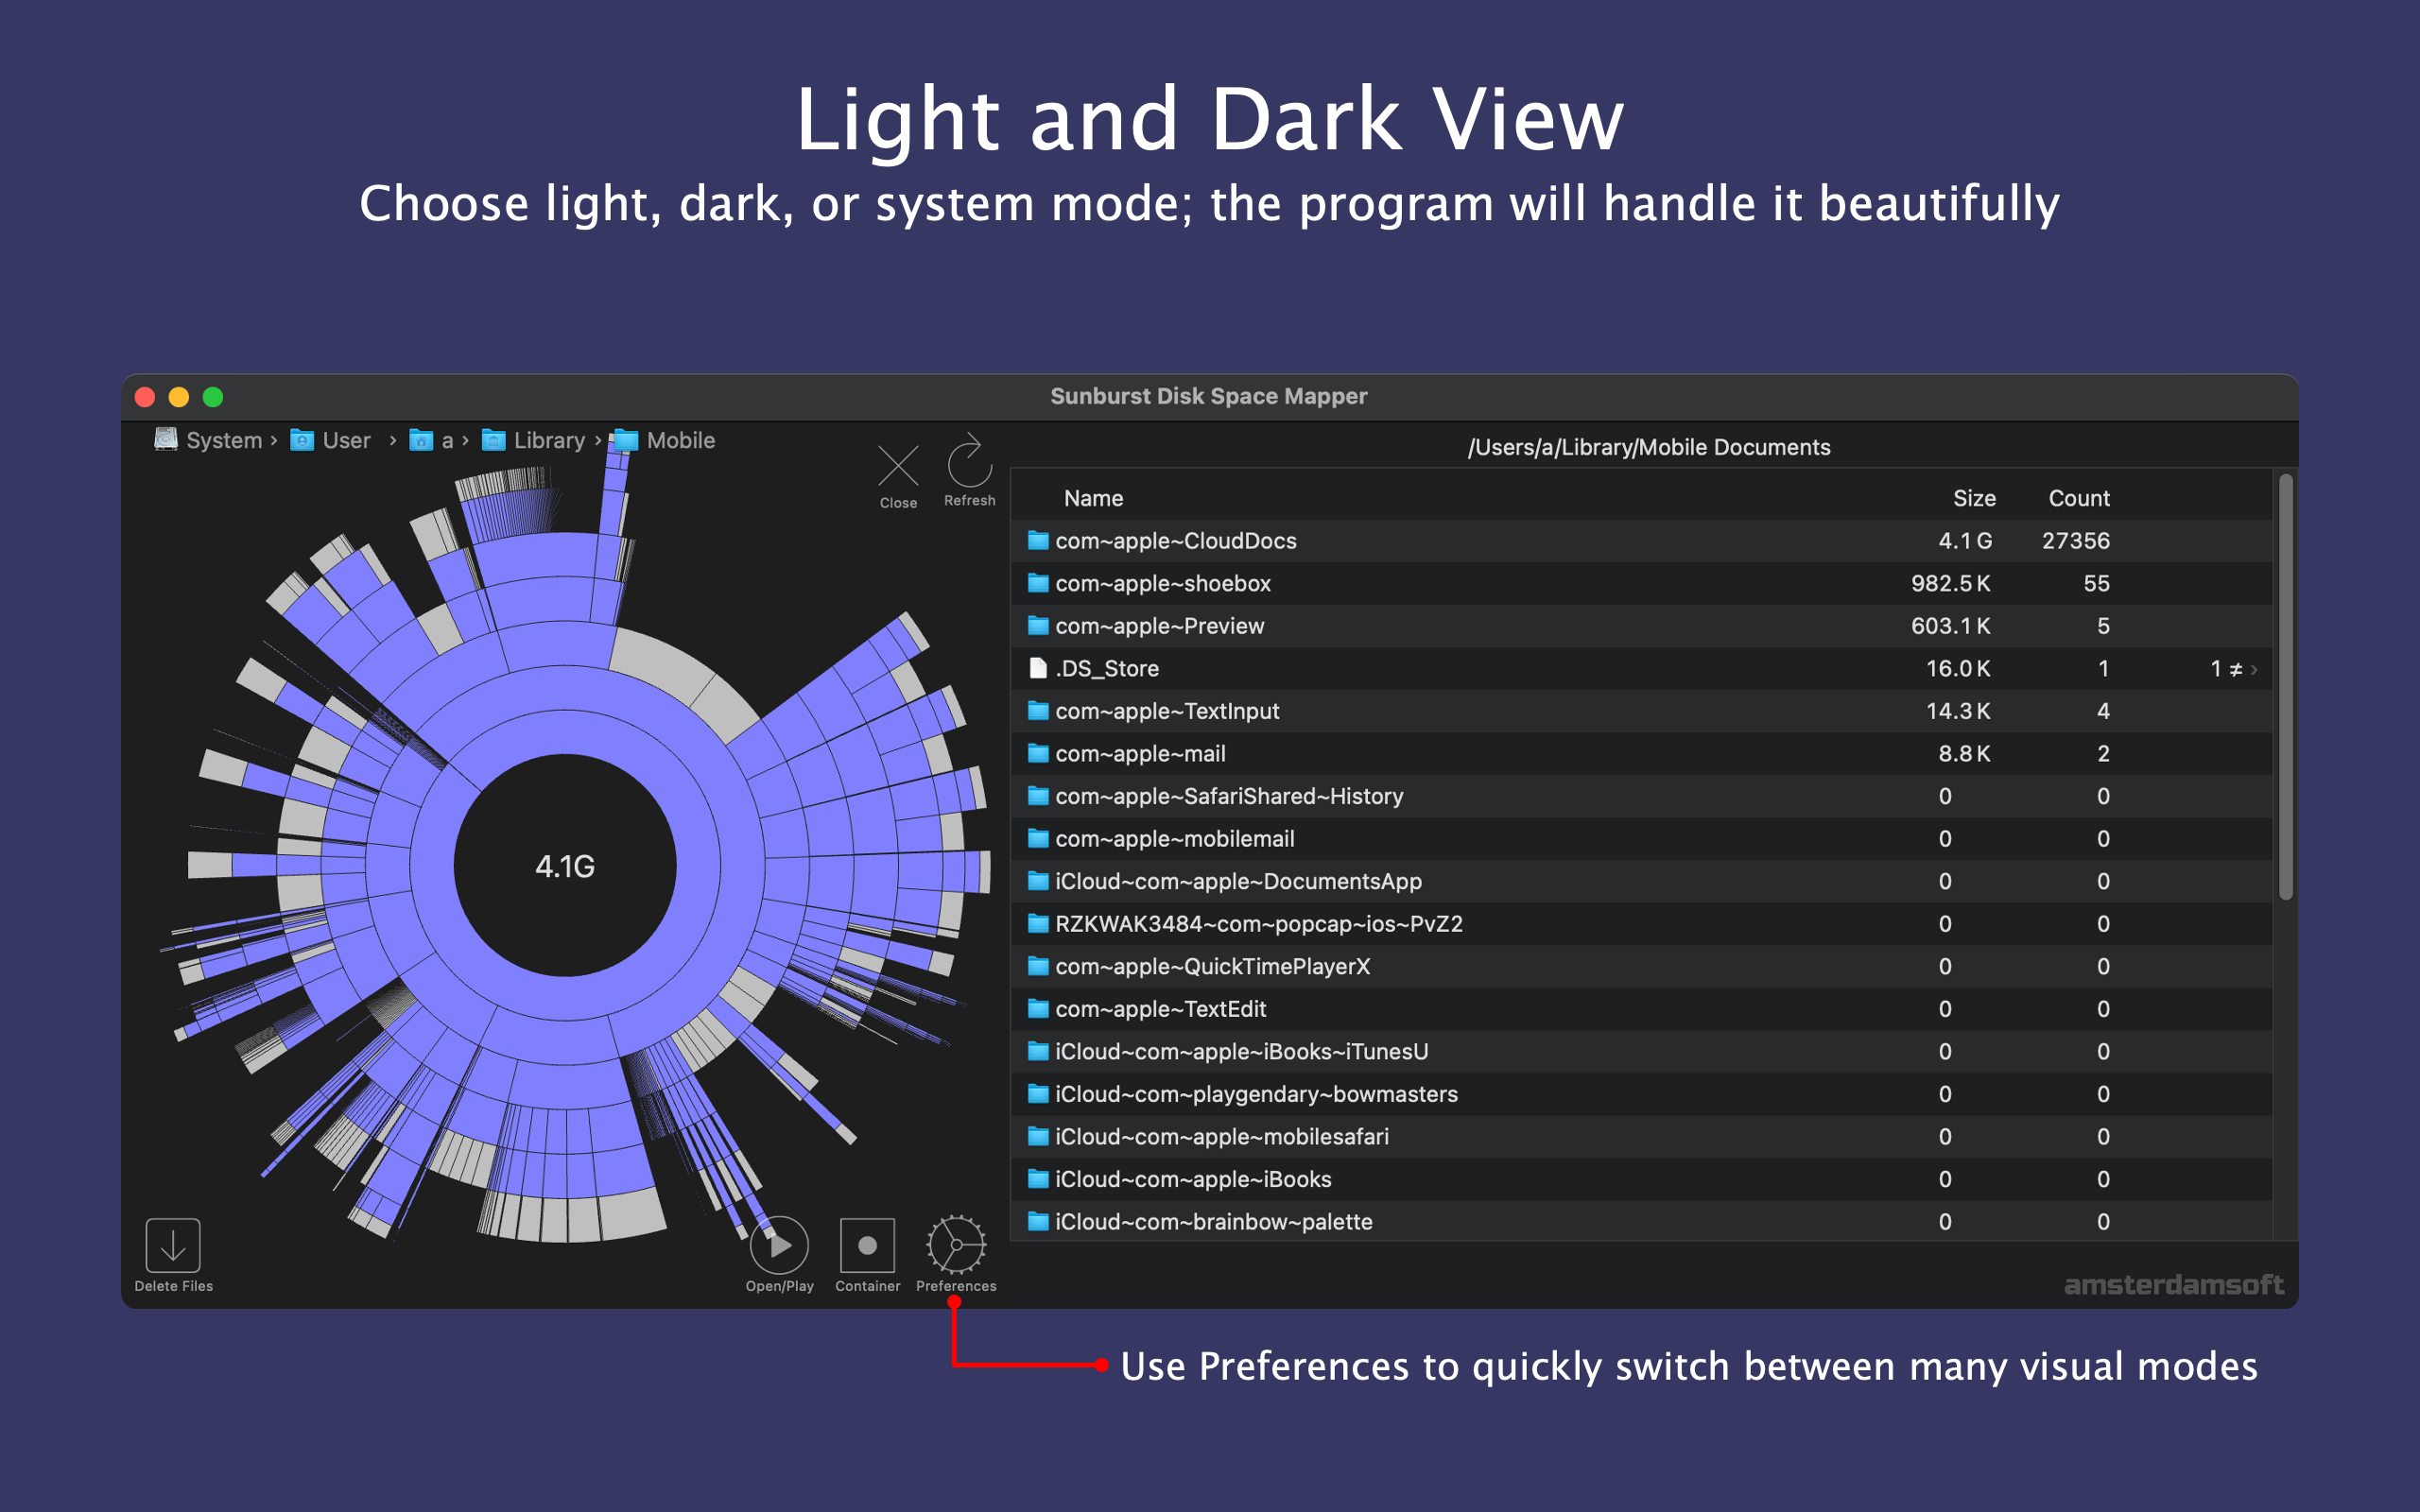This screenshot has height=1512, width=2420.
Task: Click the amsterdamsoft label in the window footer
Action: tap(2174, 1284)
